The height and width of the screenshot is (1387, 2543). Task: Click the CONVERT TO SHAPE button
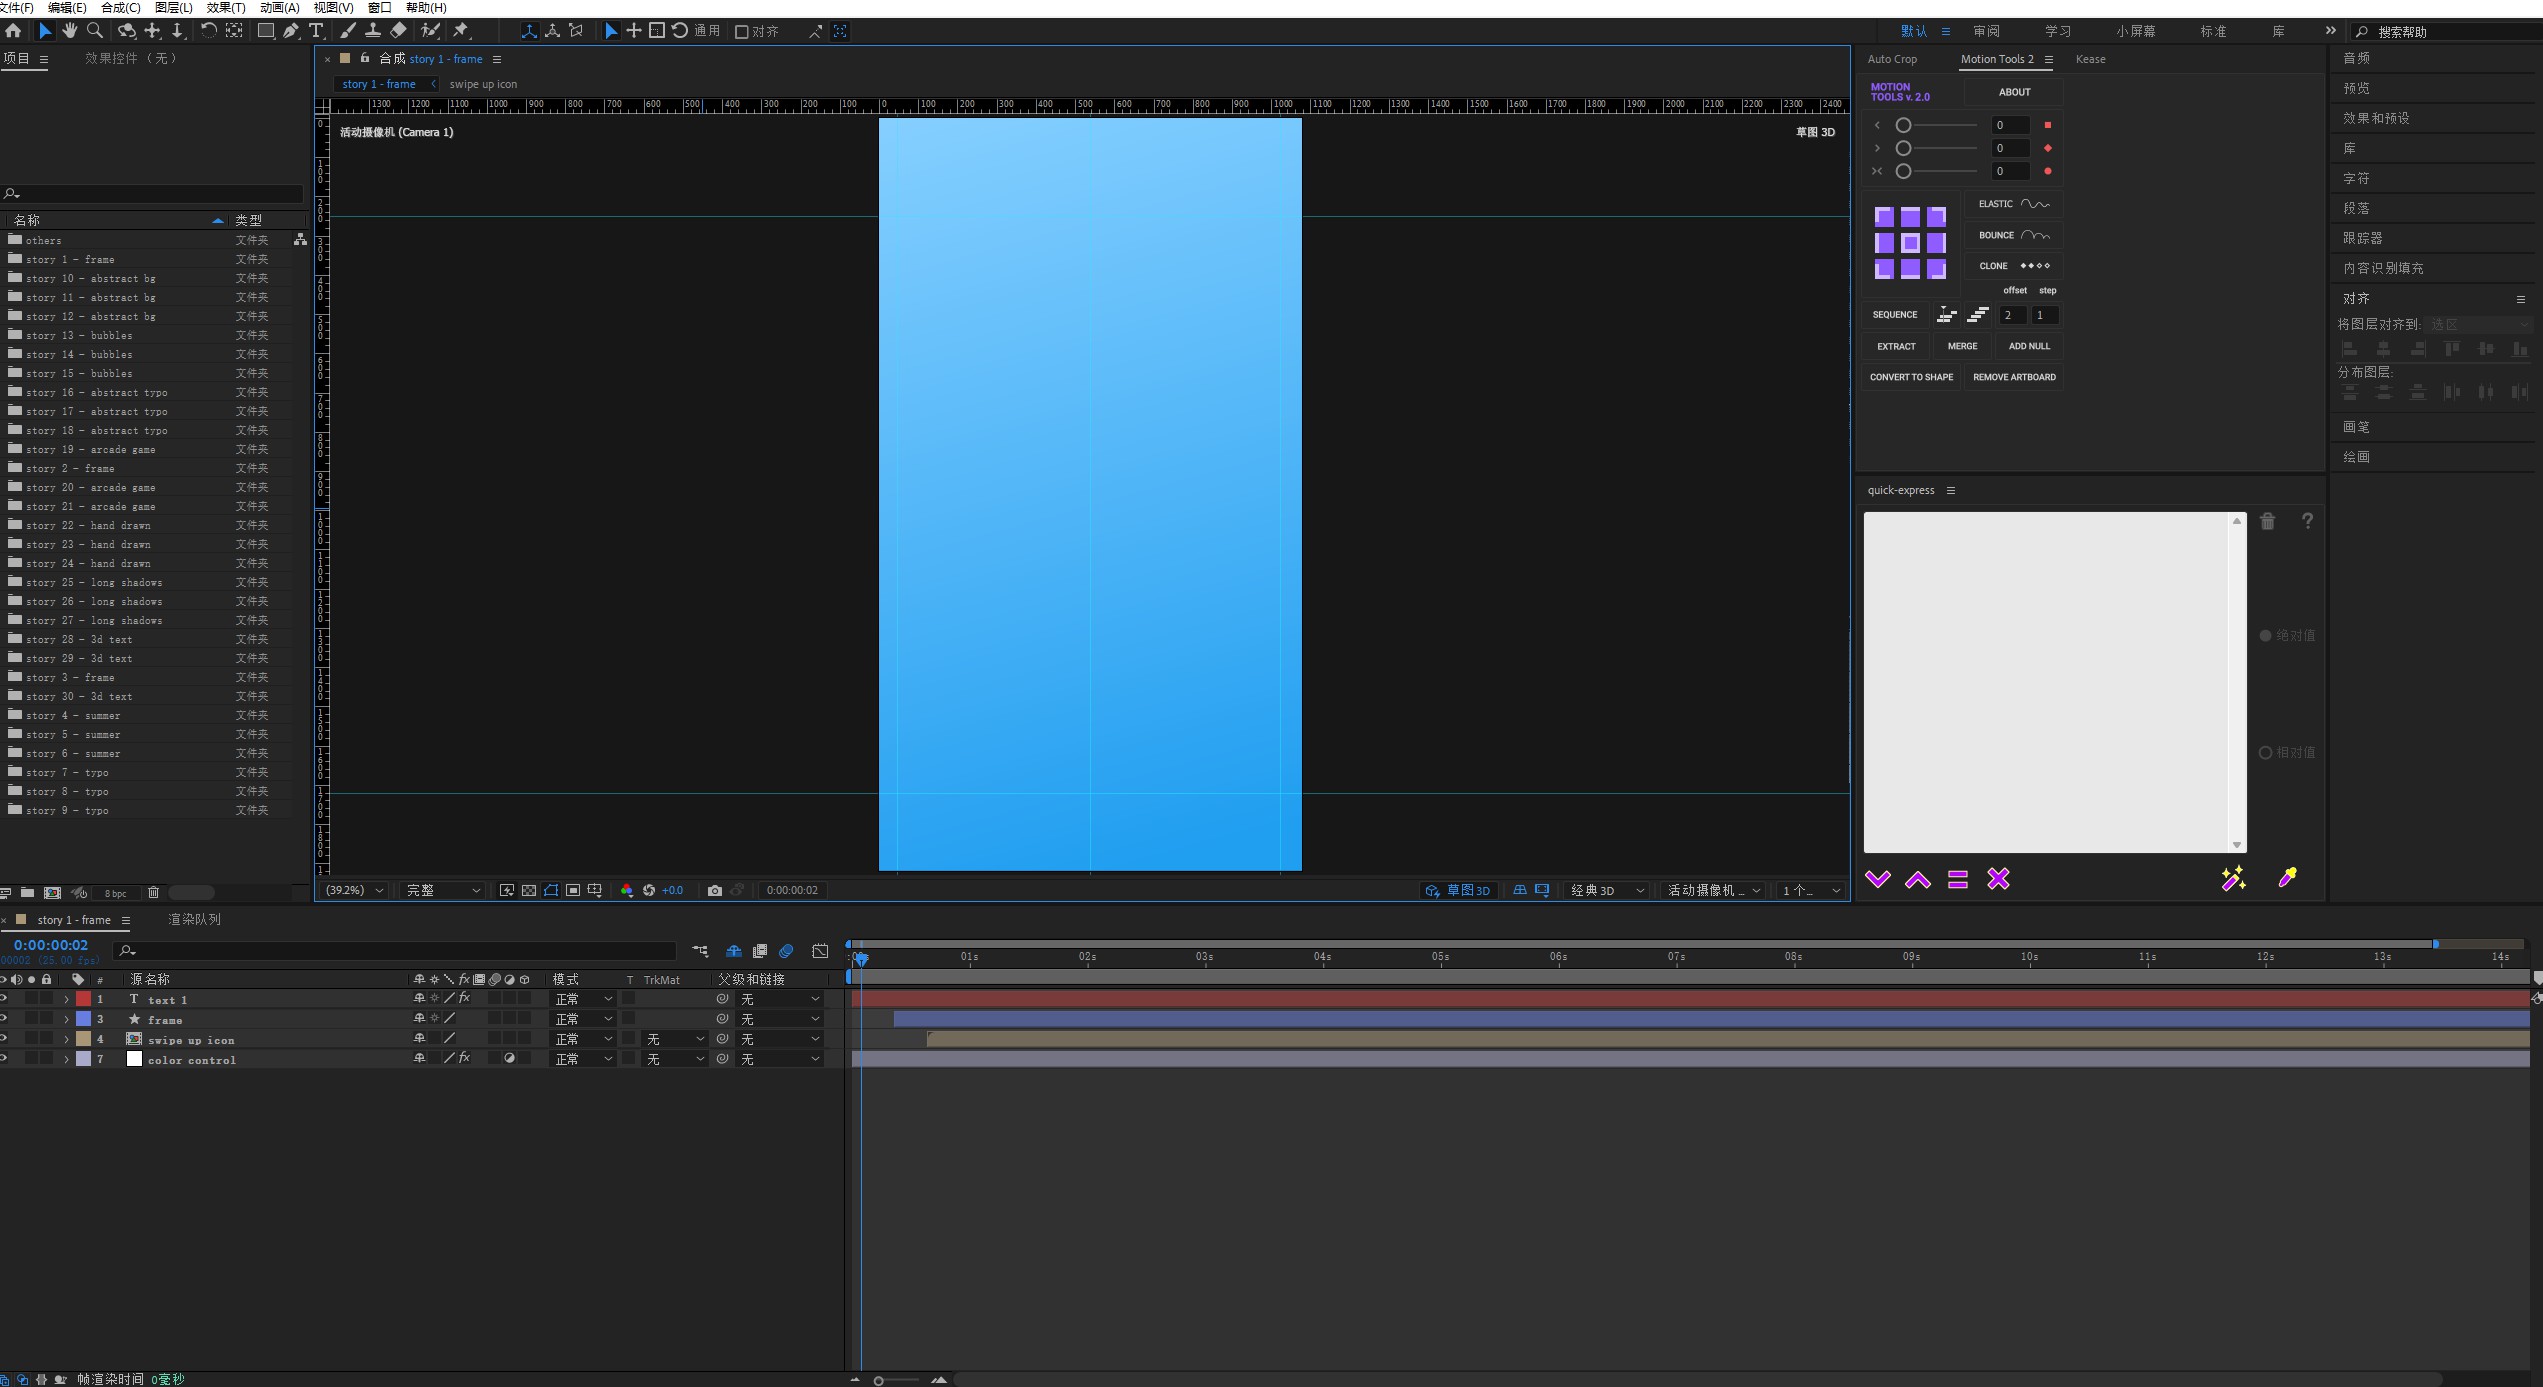[x=1911, y=377]
